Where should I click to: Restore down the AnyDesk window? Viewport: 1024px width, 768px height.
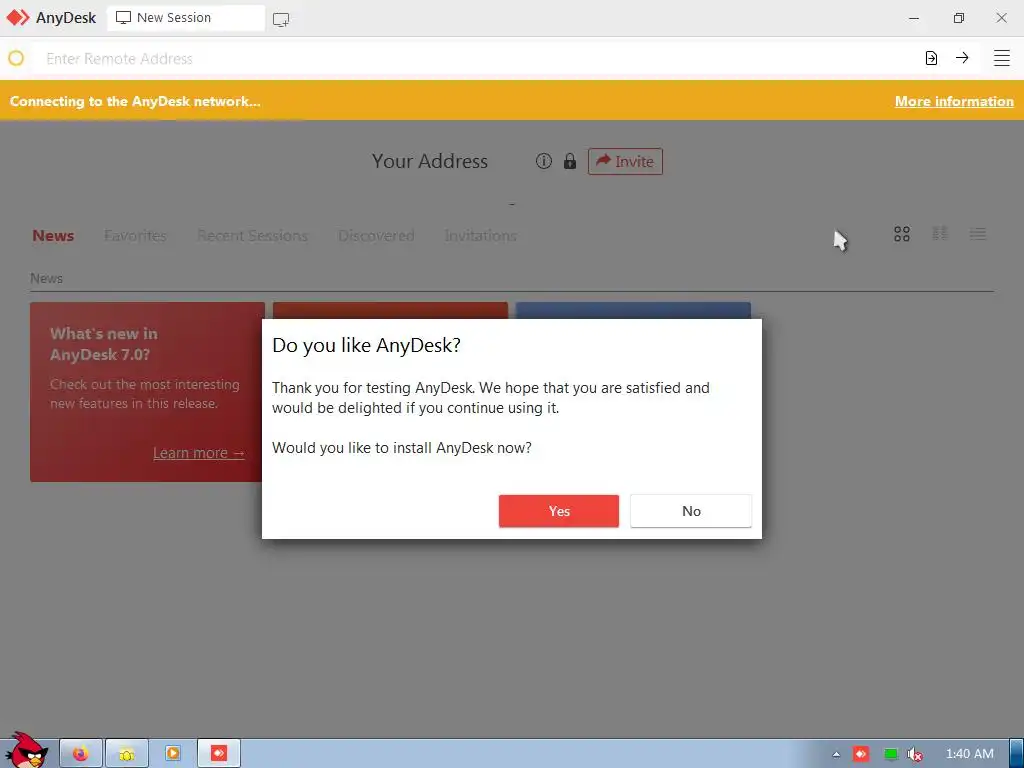tap(958, 18)
